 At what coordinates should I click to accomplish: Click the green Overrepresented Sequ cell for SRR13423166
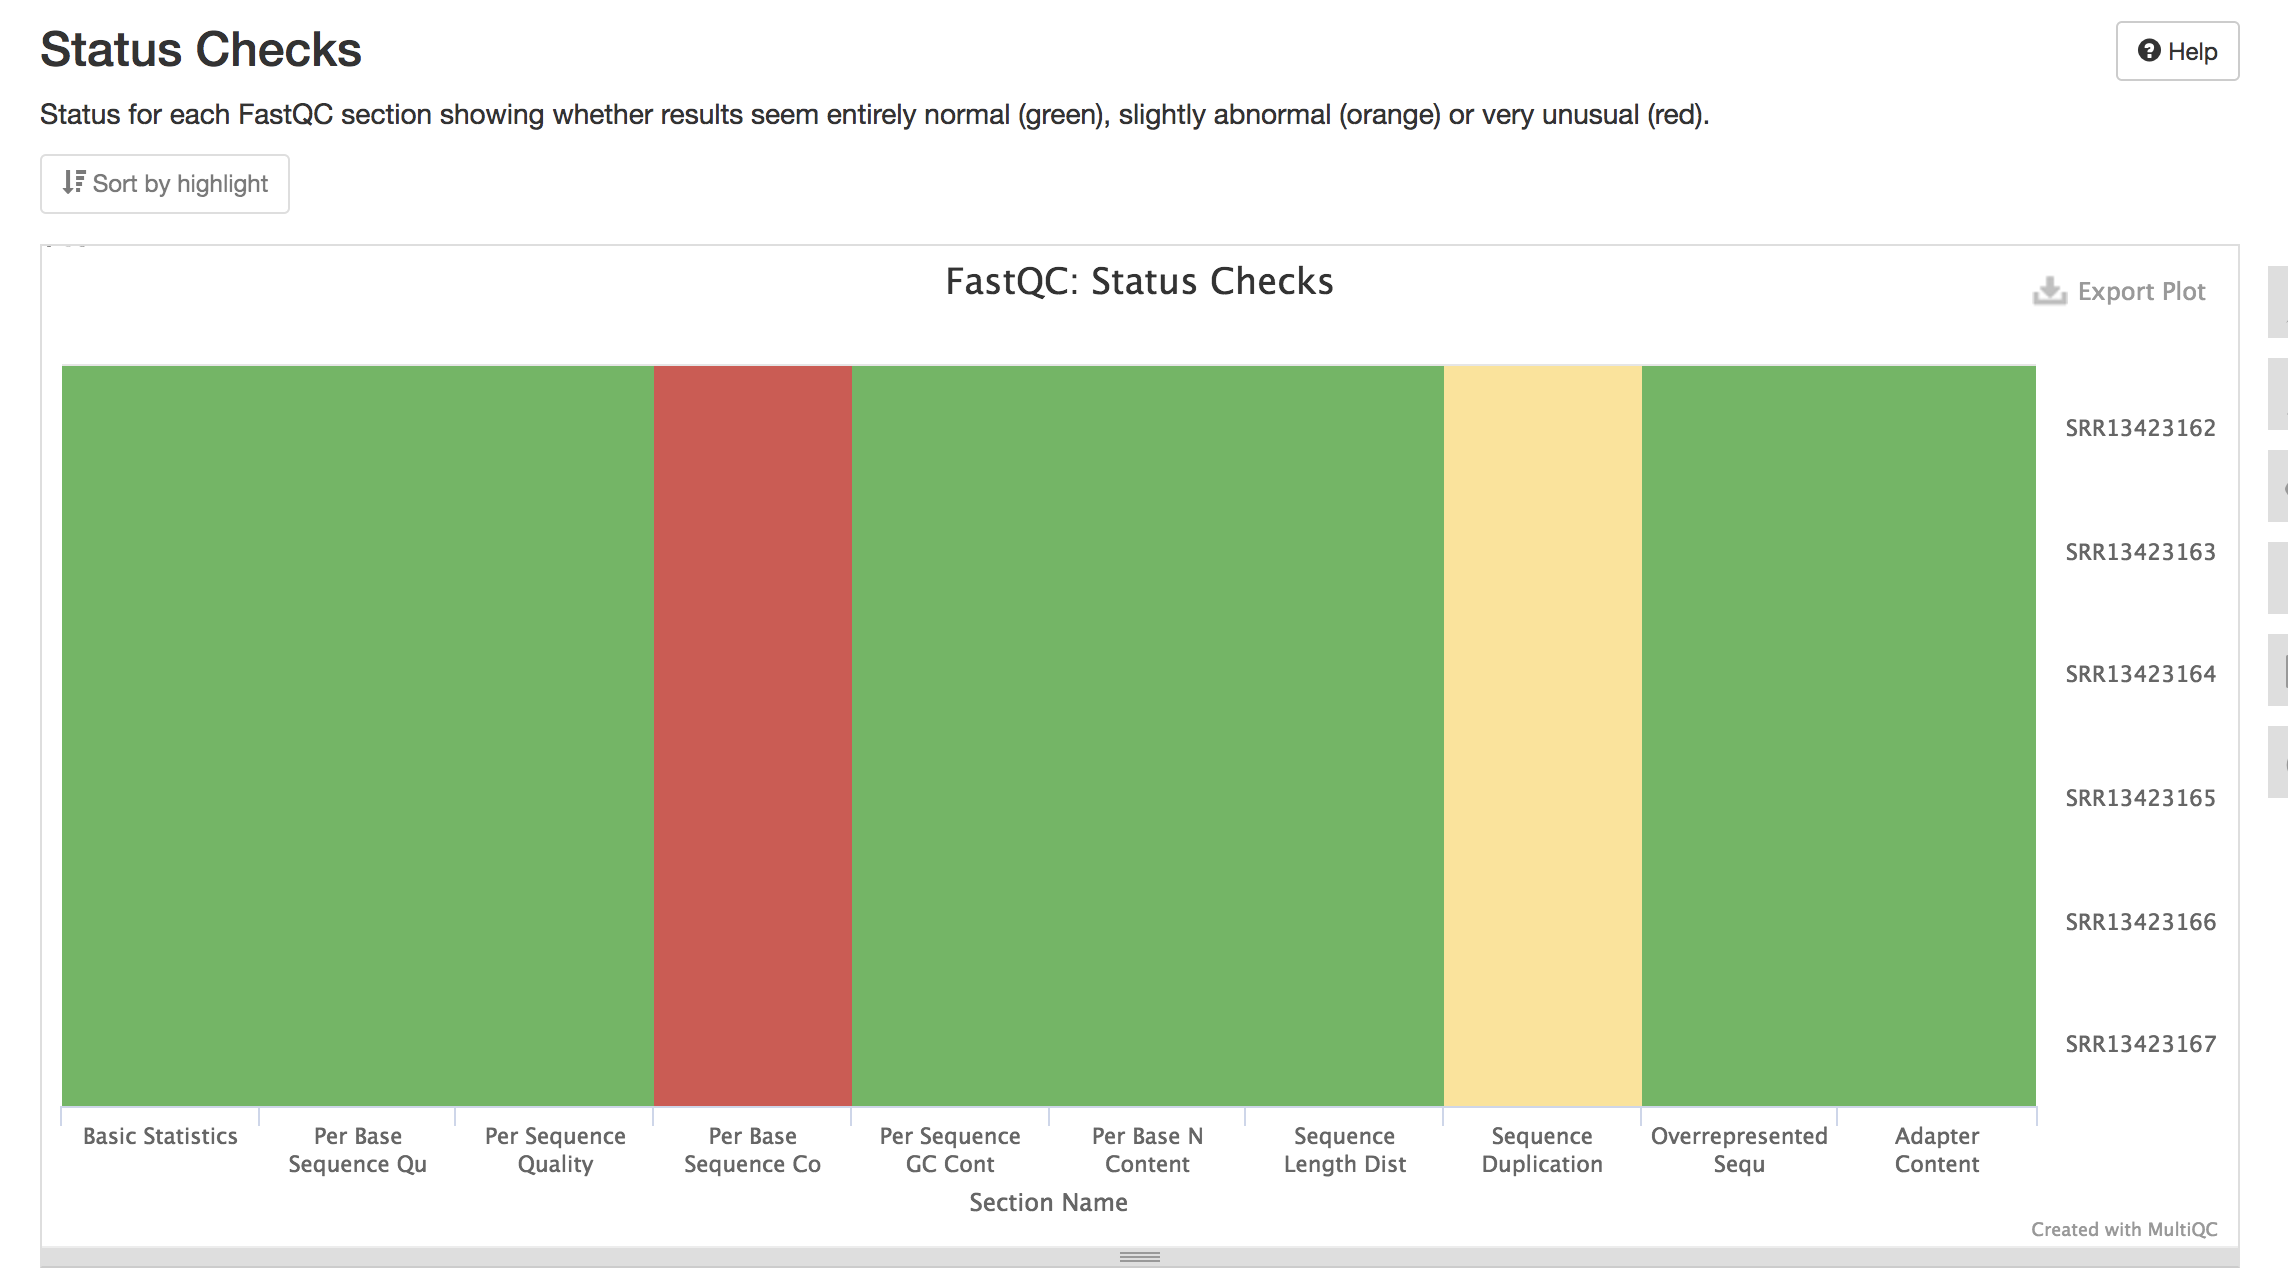point(1739,921)
